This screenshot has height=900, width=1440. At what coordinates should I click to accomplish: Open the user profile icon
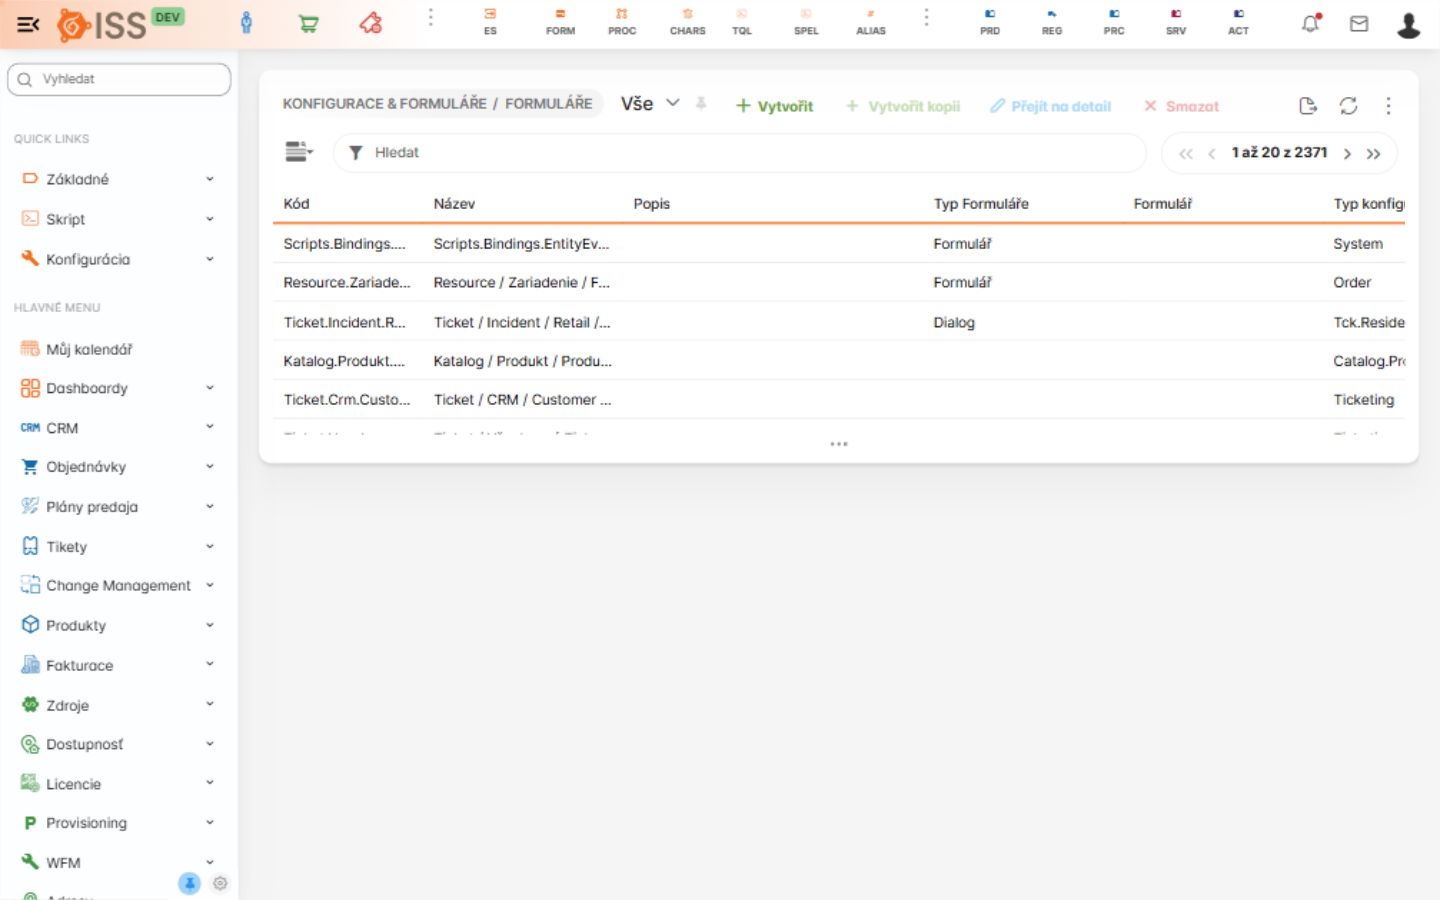click(1408, 24)
